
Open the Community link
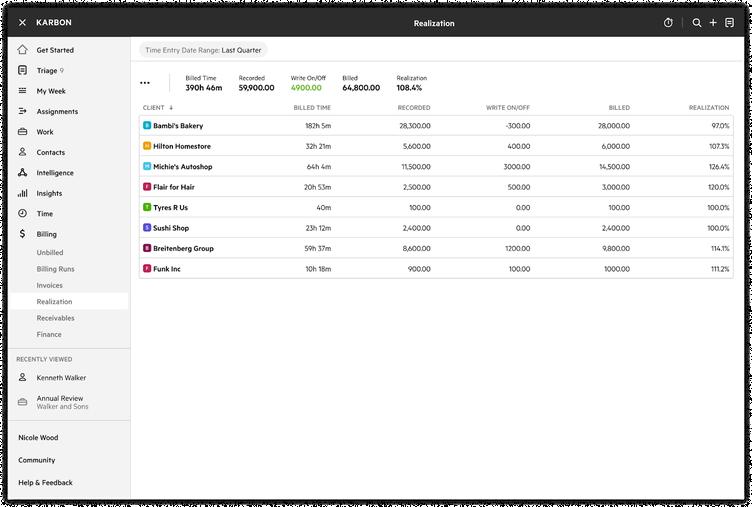(36, 460)
